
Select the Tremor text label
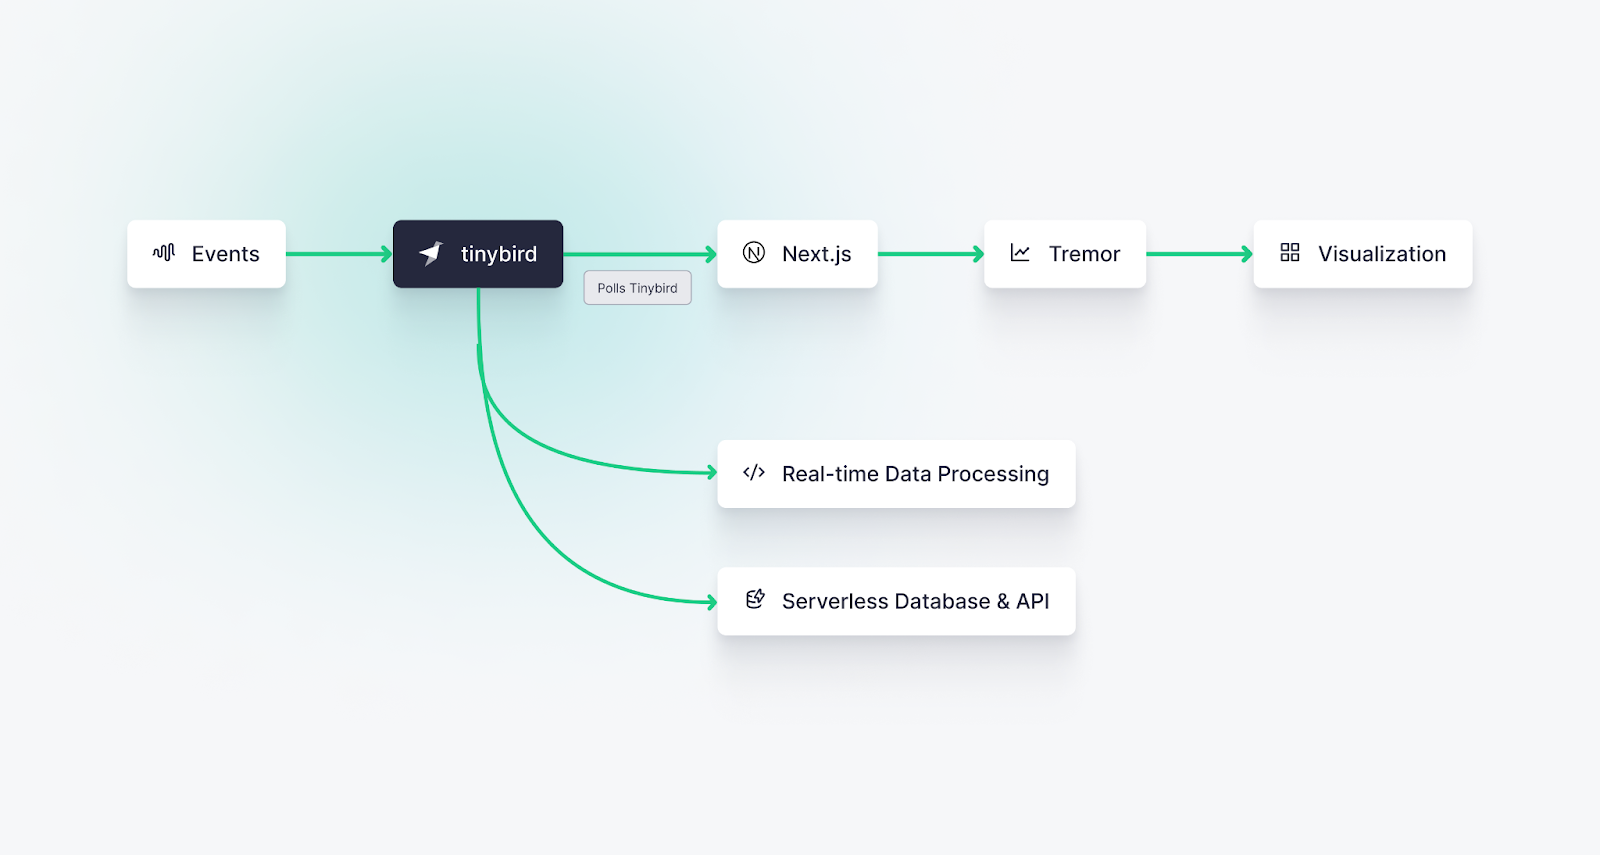1084,254
